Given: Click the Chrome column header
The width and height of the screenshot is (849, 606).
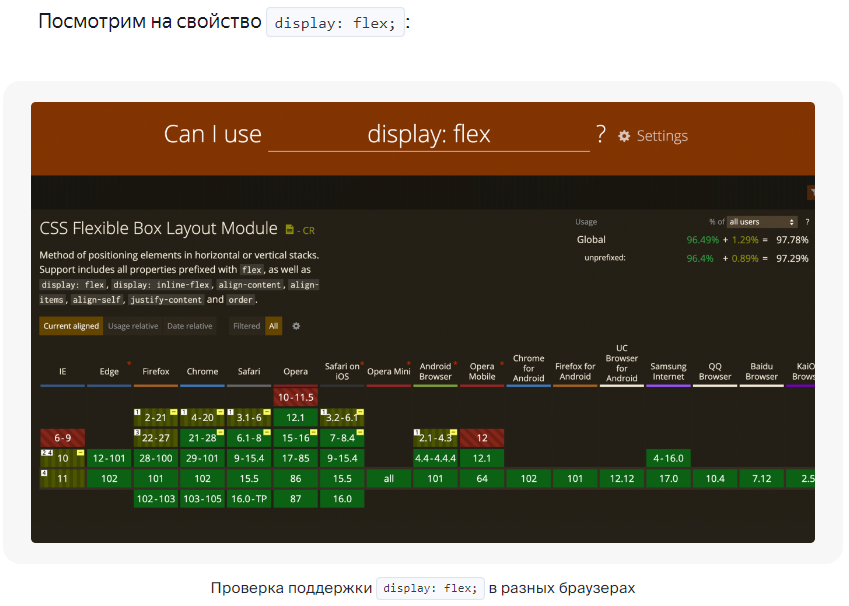Looking at the screenshot, I should pyautogui.click(x=203, y=372).
